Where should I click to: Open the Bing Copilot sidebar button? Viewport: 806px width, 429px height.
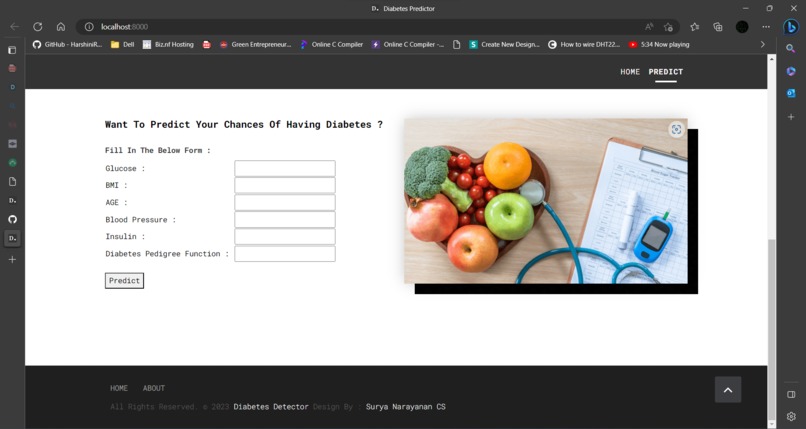pyautogui.click(x=791, y=27)
